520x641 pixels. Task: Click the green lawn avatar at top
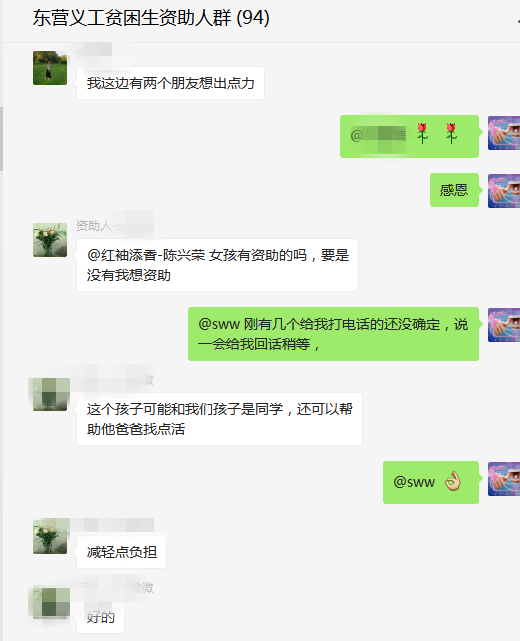[50, 68]
